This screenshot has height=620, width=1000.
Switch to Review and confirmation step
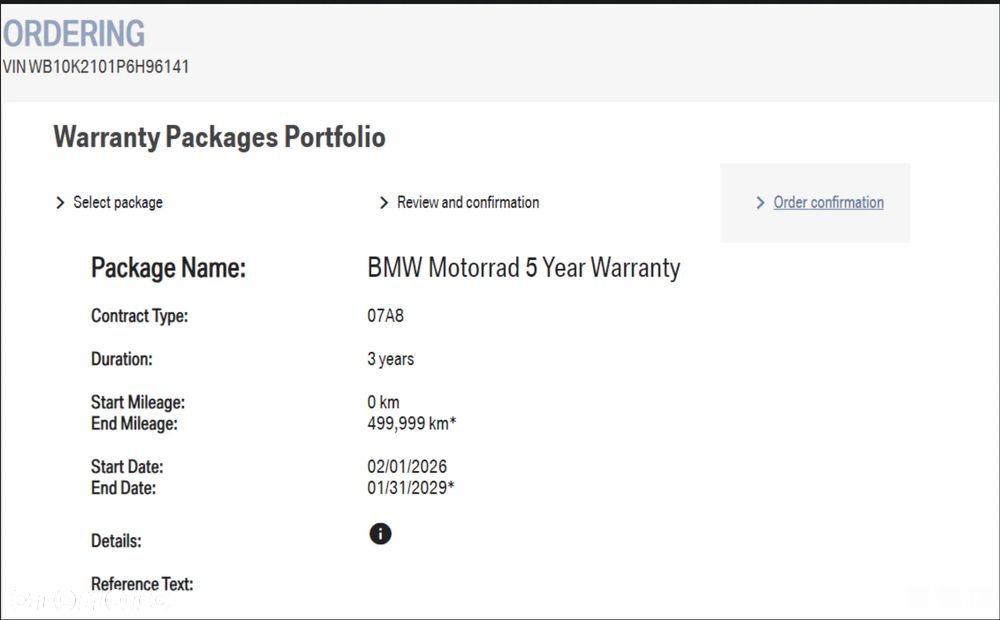(468, 203)
